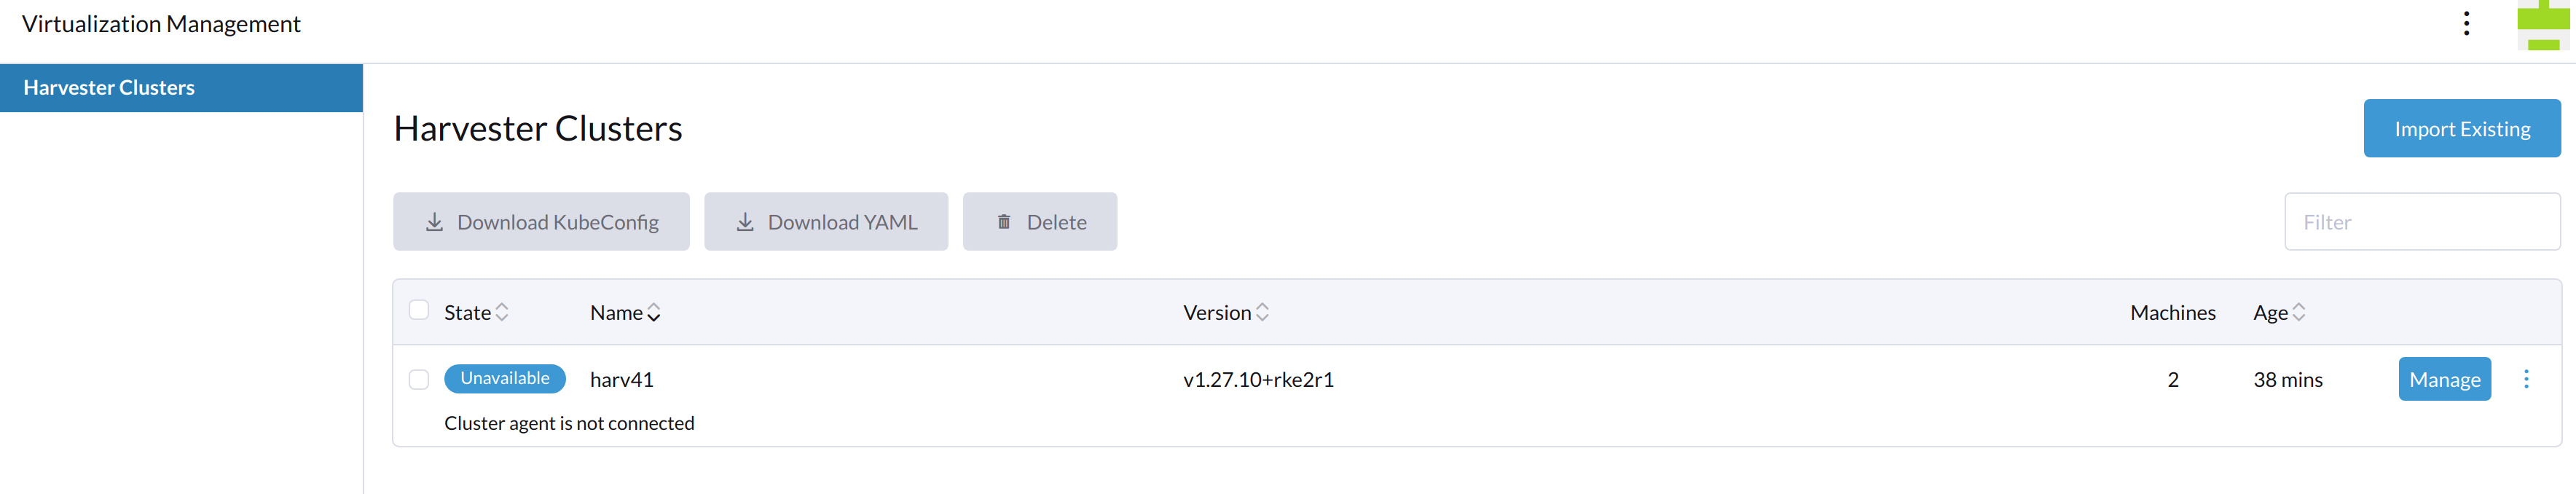Screen dimensions: 2576x494
Task: Click the Unavailable state badge
Action: point(505,378)
